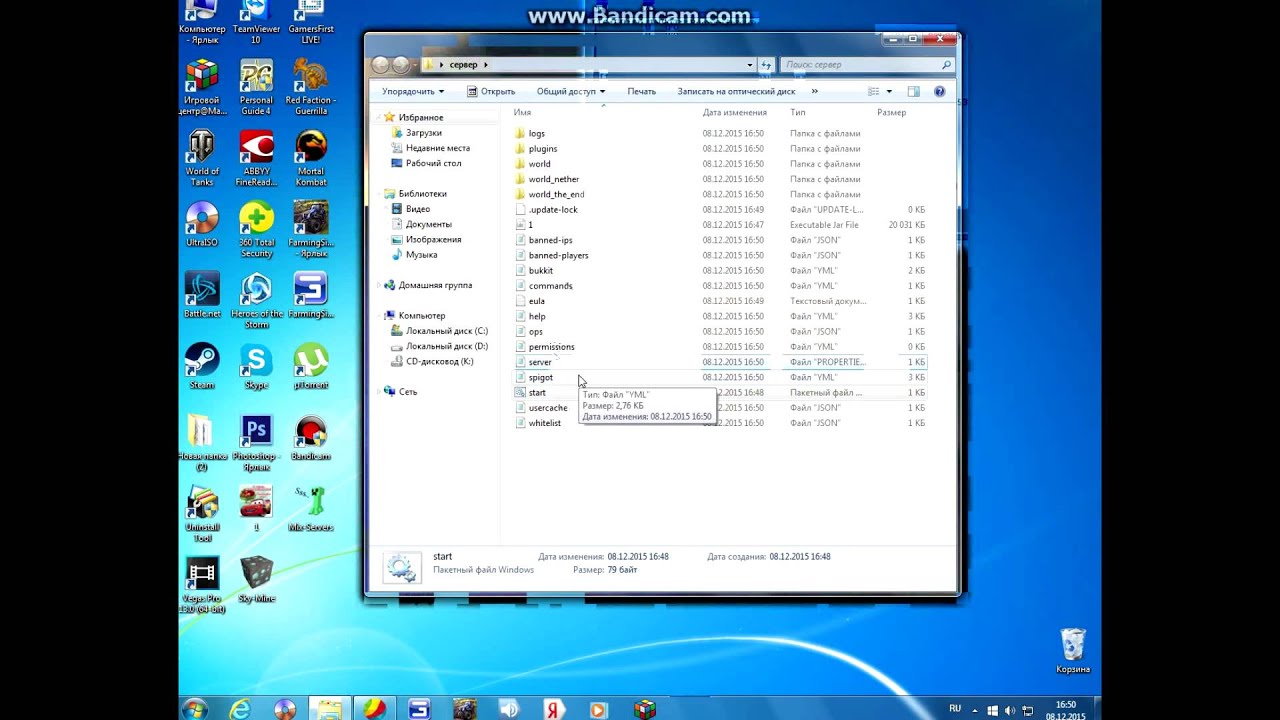Show hidden toolbar commands with » chevron

(814, 91)
